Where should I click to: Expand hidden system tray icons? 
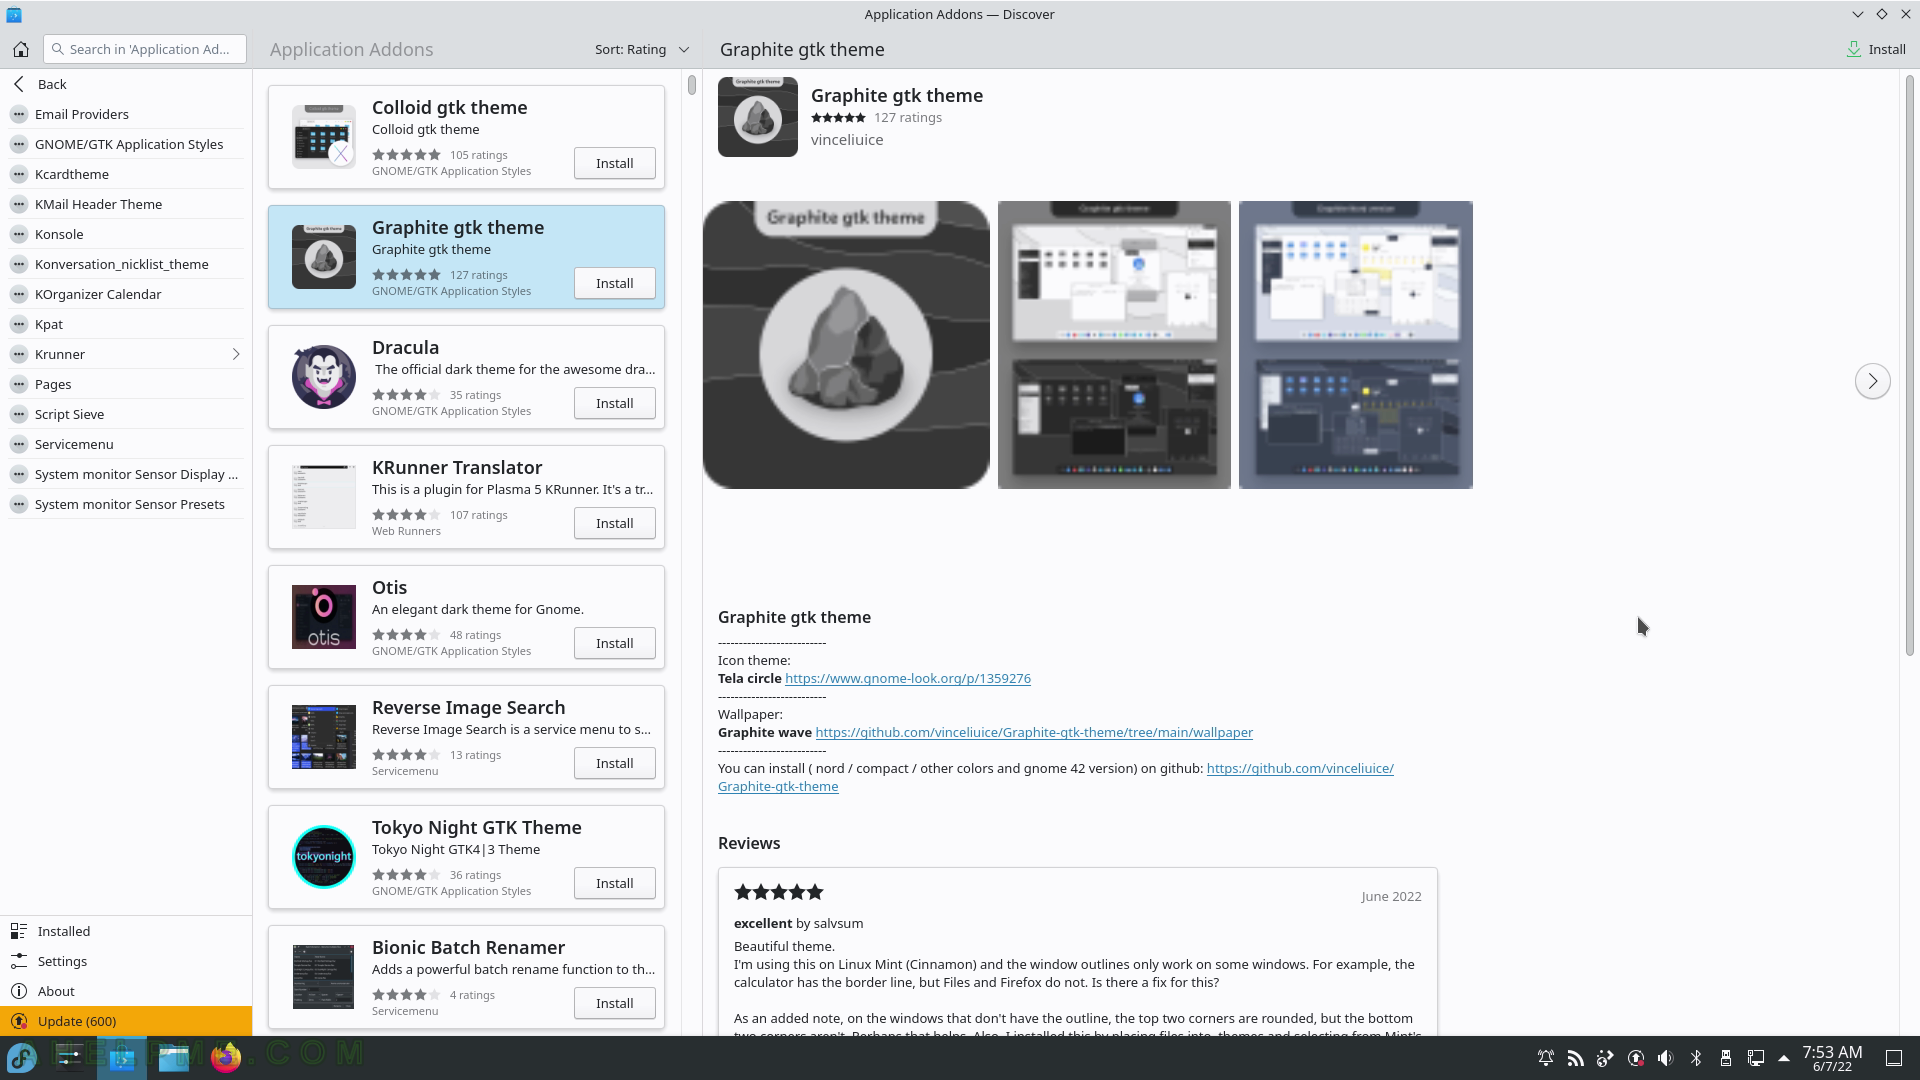pos(1783,1058)
